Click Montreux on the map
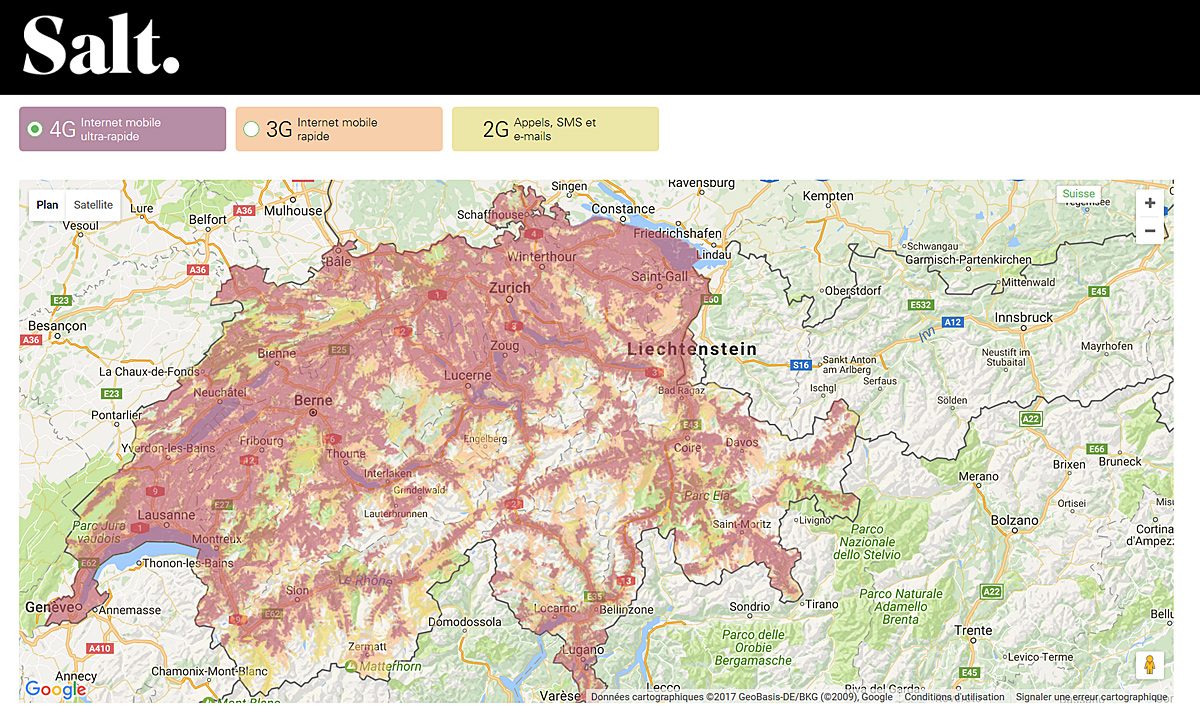Screen dimensions: 1200x720 tap(216, 538)
